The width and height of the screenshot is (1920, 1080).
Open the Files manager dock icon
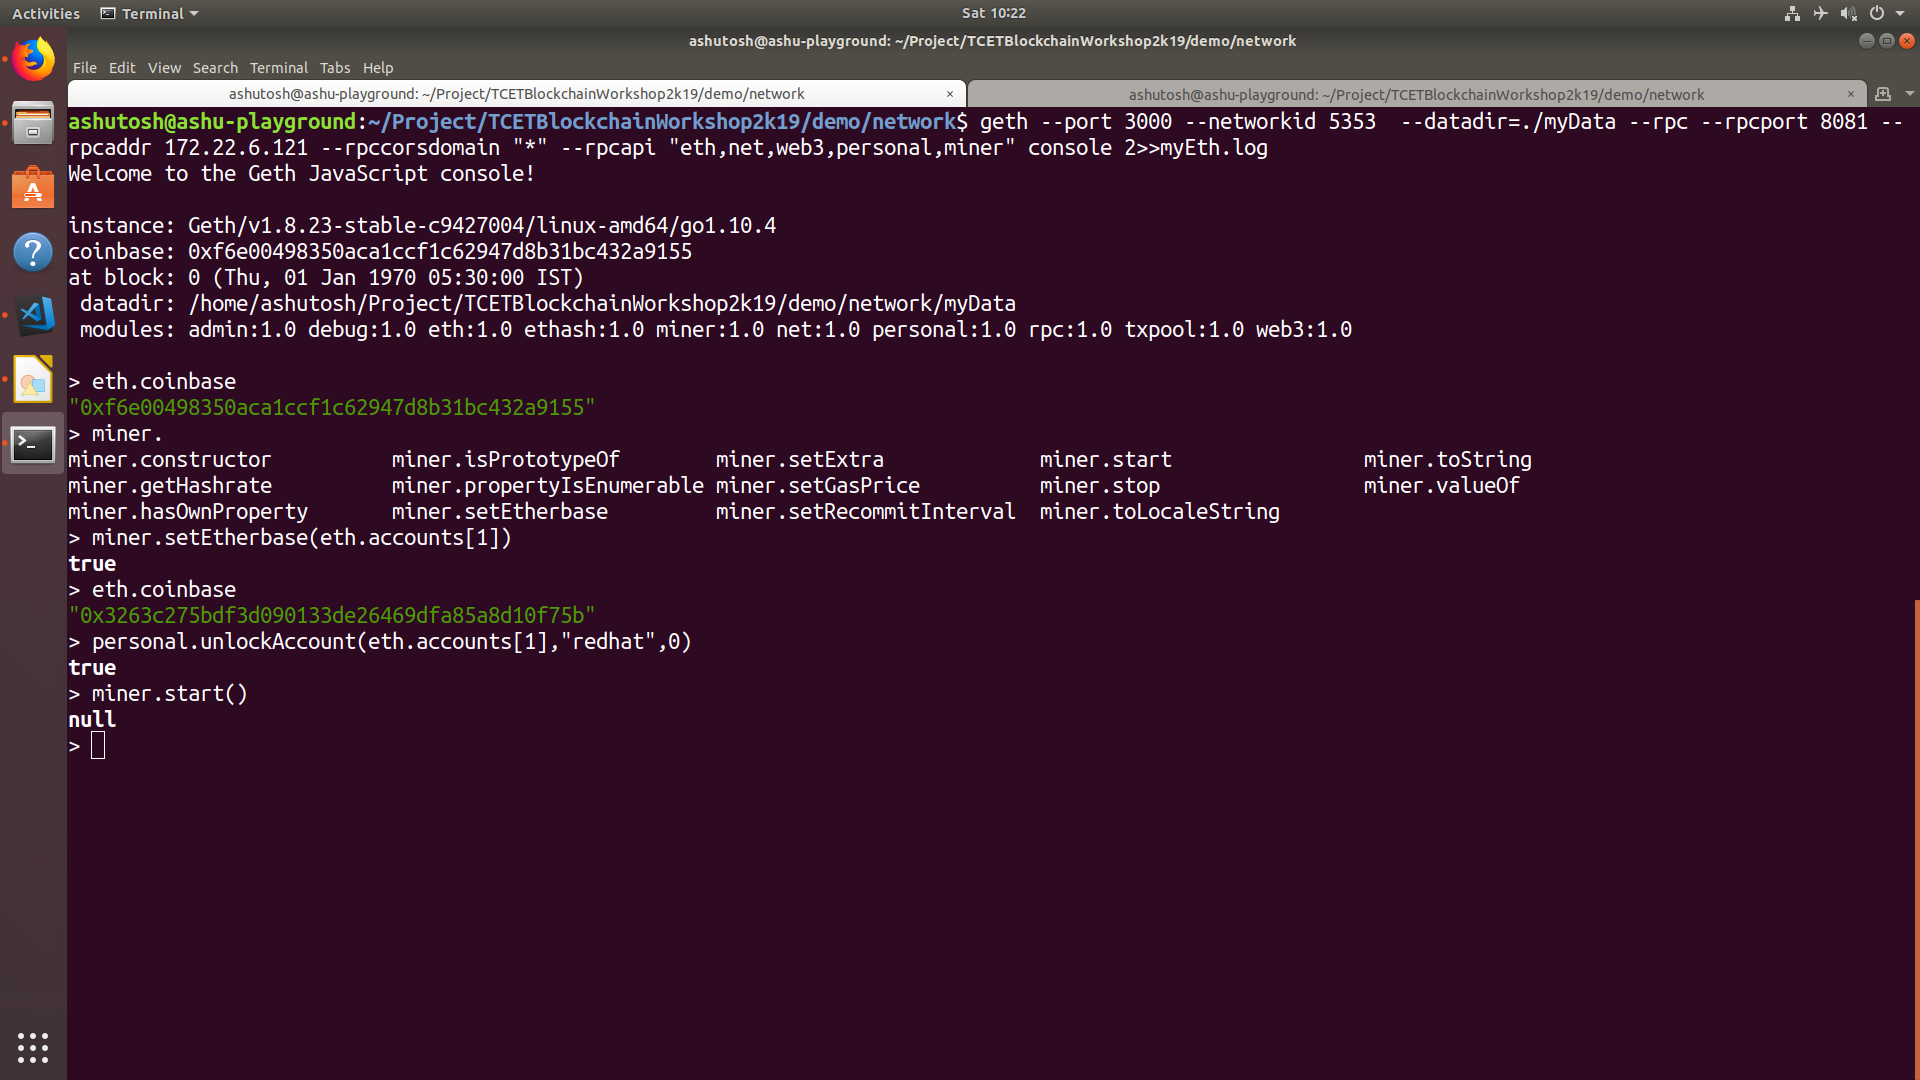tap(33, 123)
